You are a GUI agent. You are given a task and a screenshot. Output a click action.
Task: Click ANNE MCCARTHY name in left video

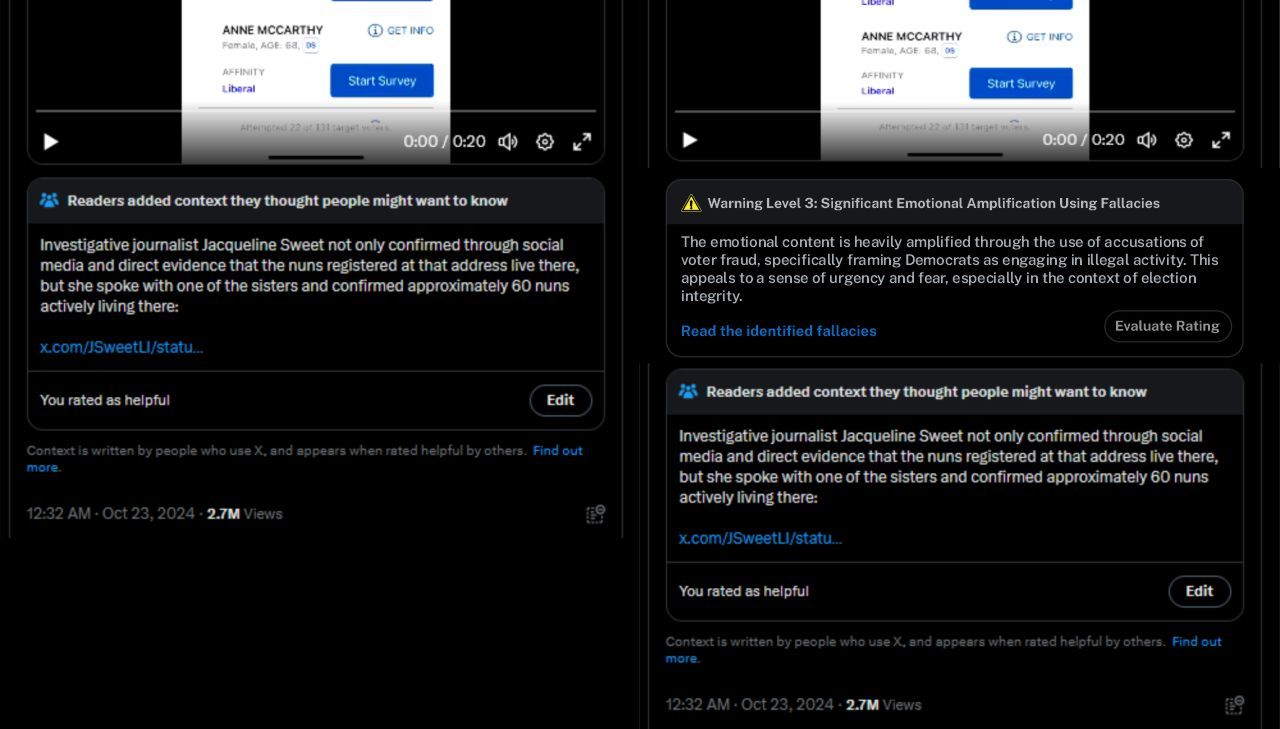pos(272,30)
